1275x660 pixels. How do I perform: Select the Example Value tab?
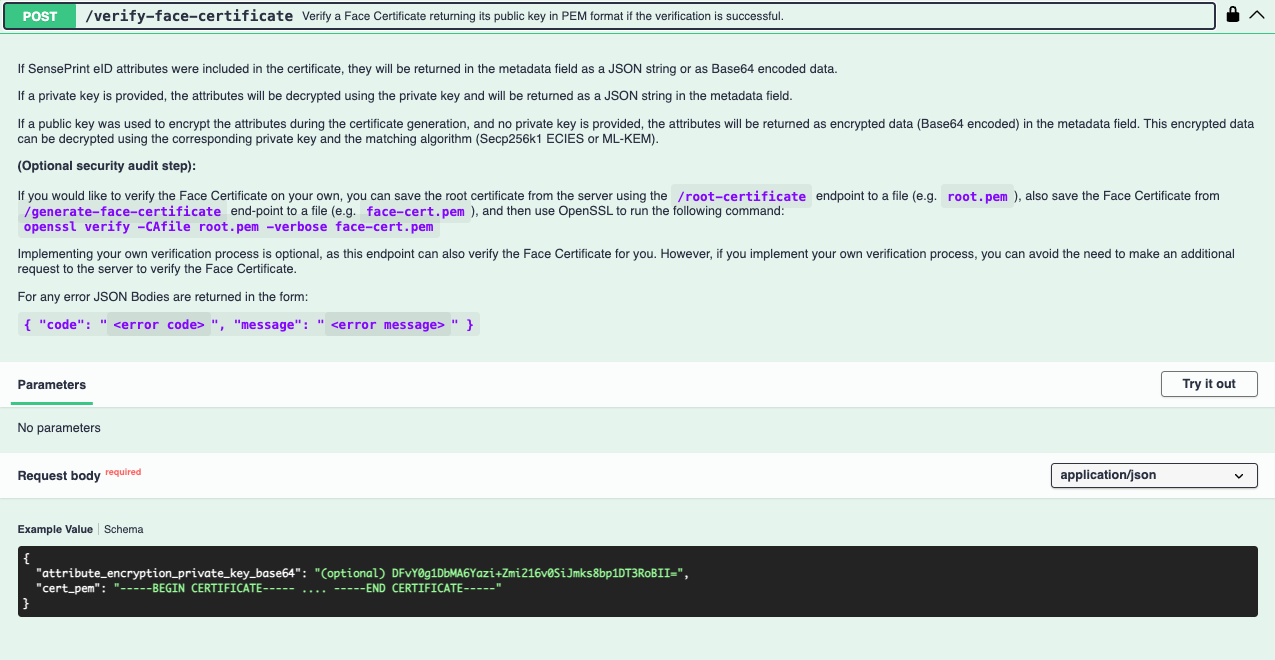coord(55,529)
